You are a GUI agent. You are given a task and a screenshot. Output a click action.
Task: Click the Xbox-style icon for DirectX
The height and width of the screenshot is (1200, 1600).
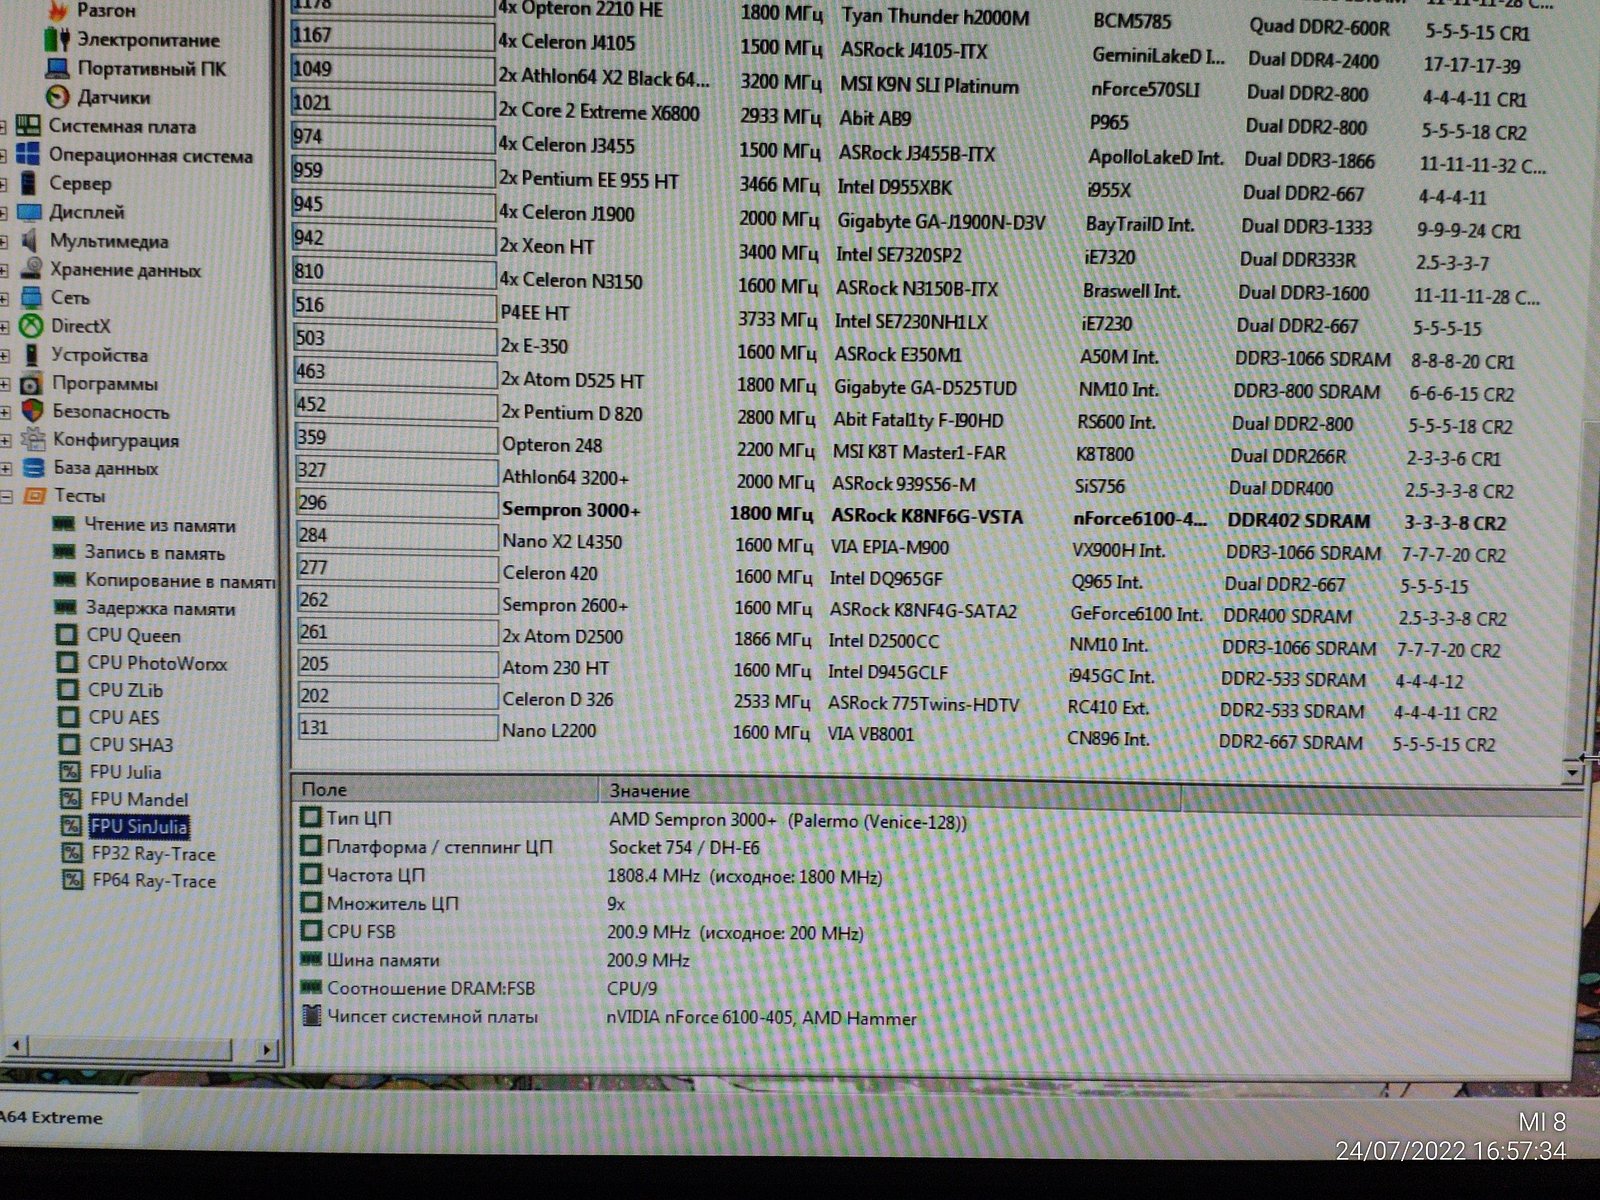32,326
